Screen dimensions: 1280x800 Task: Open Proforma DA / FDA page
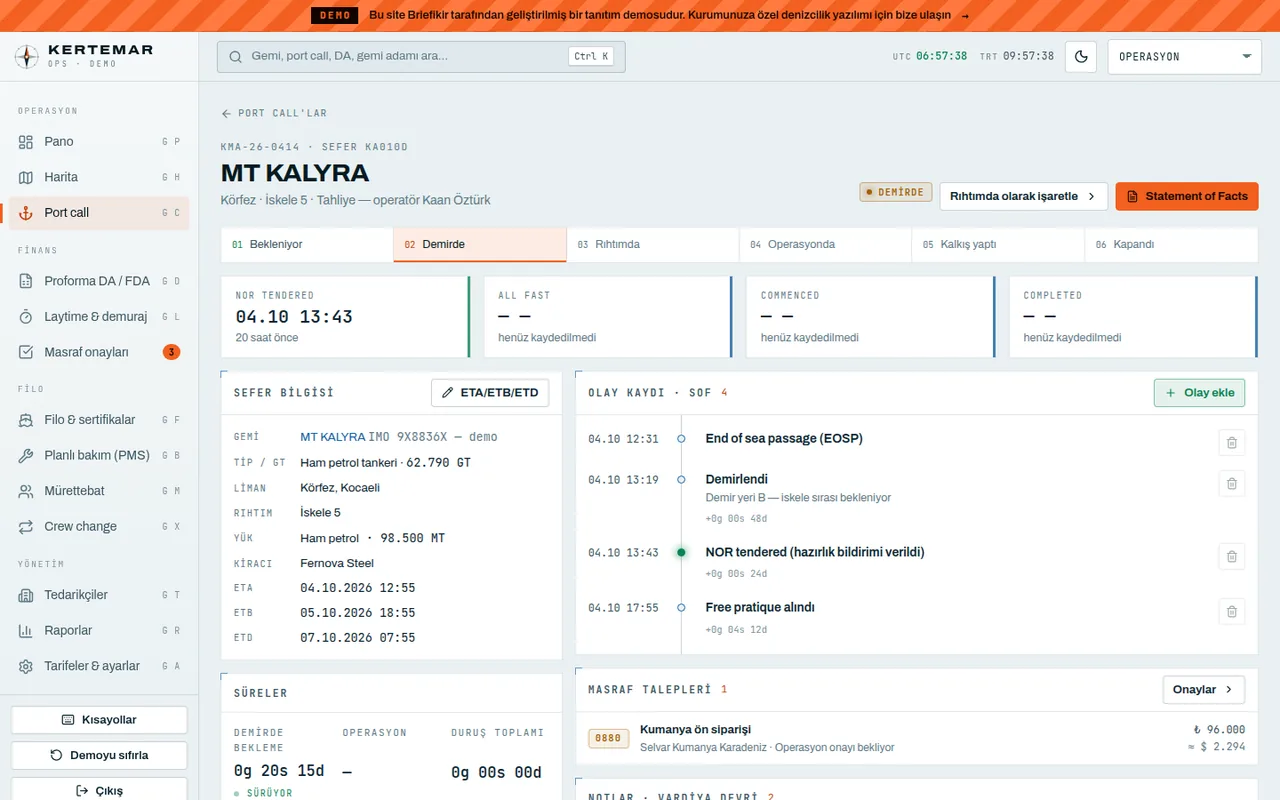click(x=99, y=281)
